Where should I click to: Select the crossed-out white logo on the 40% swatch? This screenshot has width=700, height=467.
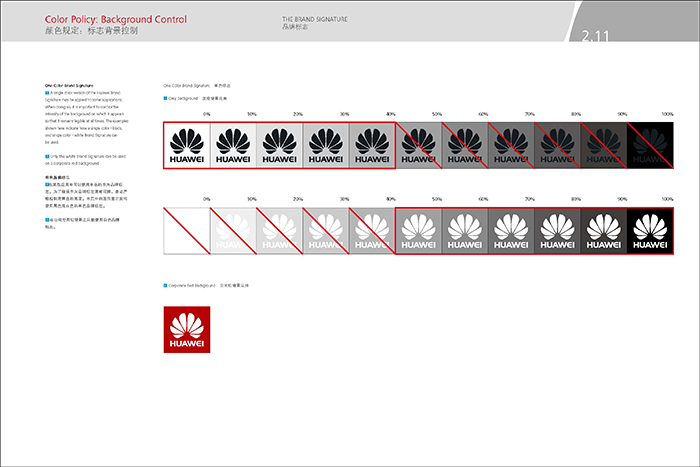[x=372, y=231]
